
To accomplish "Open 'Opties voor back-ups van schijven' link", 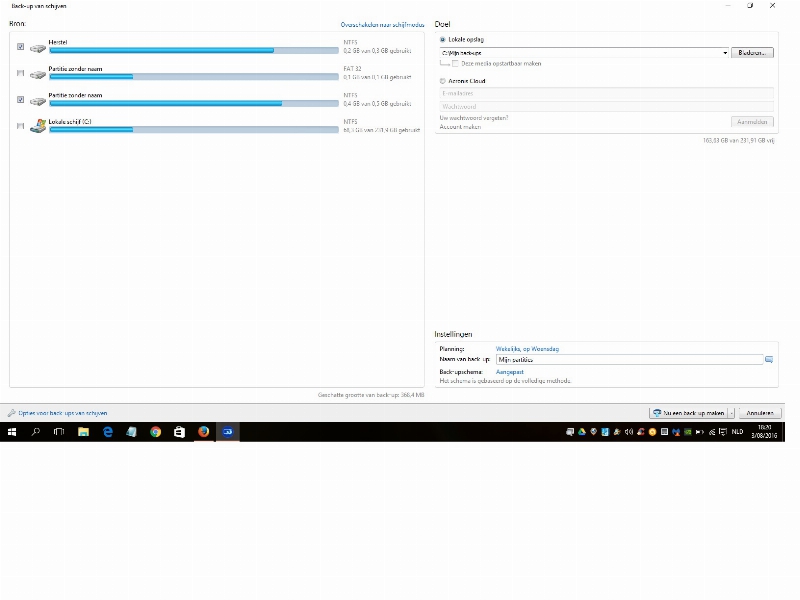I will pyautogui.click(x=62, y=413).
